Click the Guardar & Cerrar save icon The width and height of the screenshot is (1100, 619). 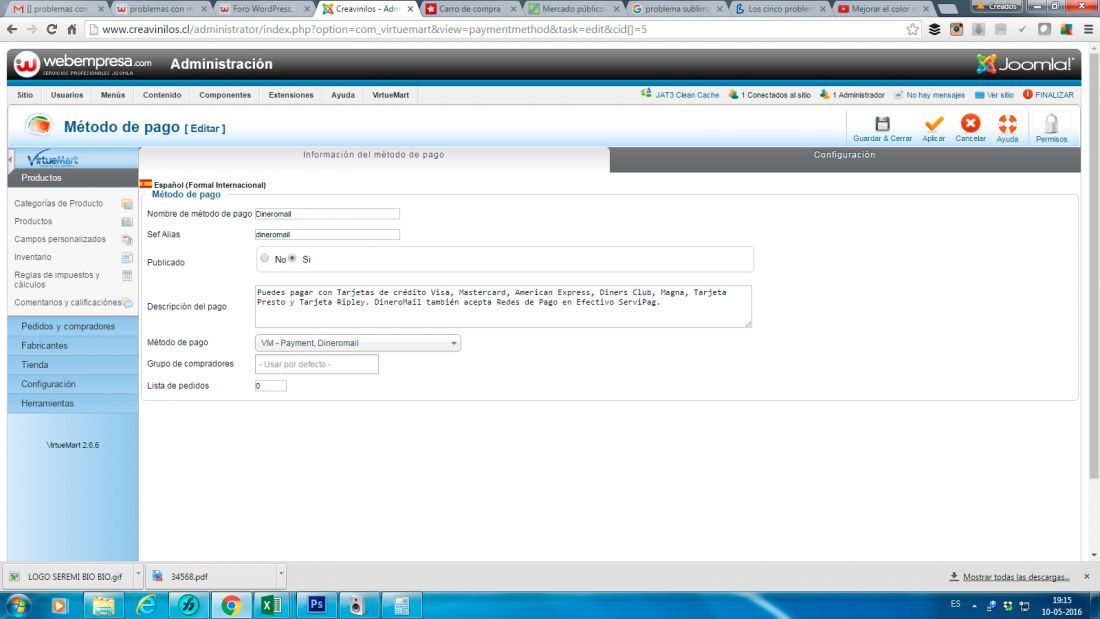tap(882, 124)
